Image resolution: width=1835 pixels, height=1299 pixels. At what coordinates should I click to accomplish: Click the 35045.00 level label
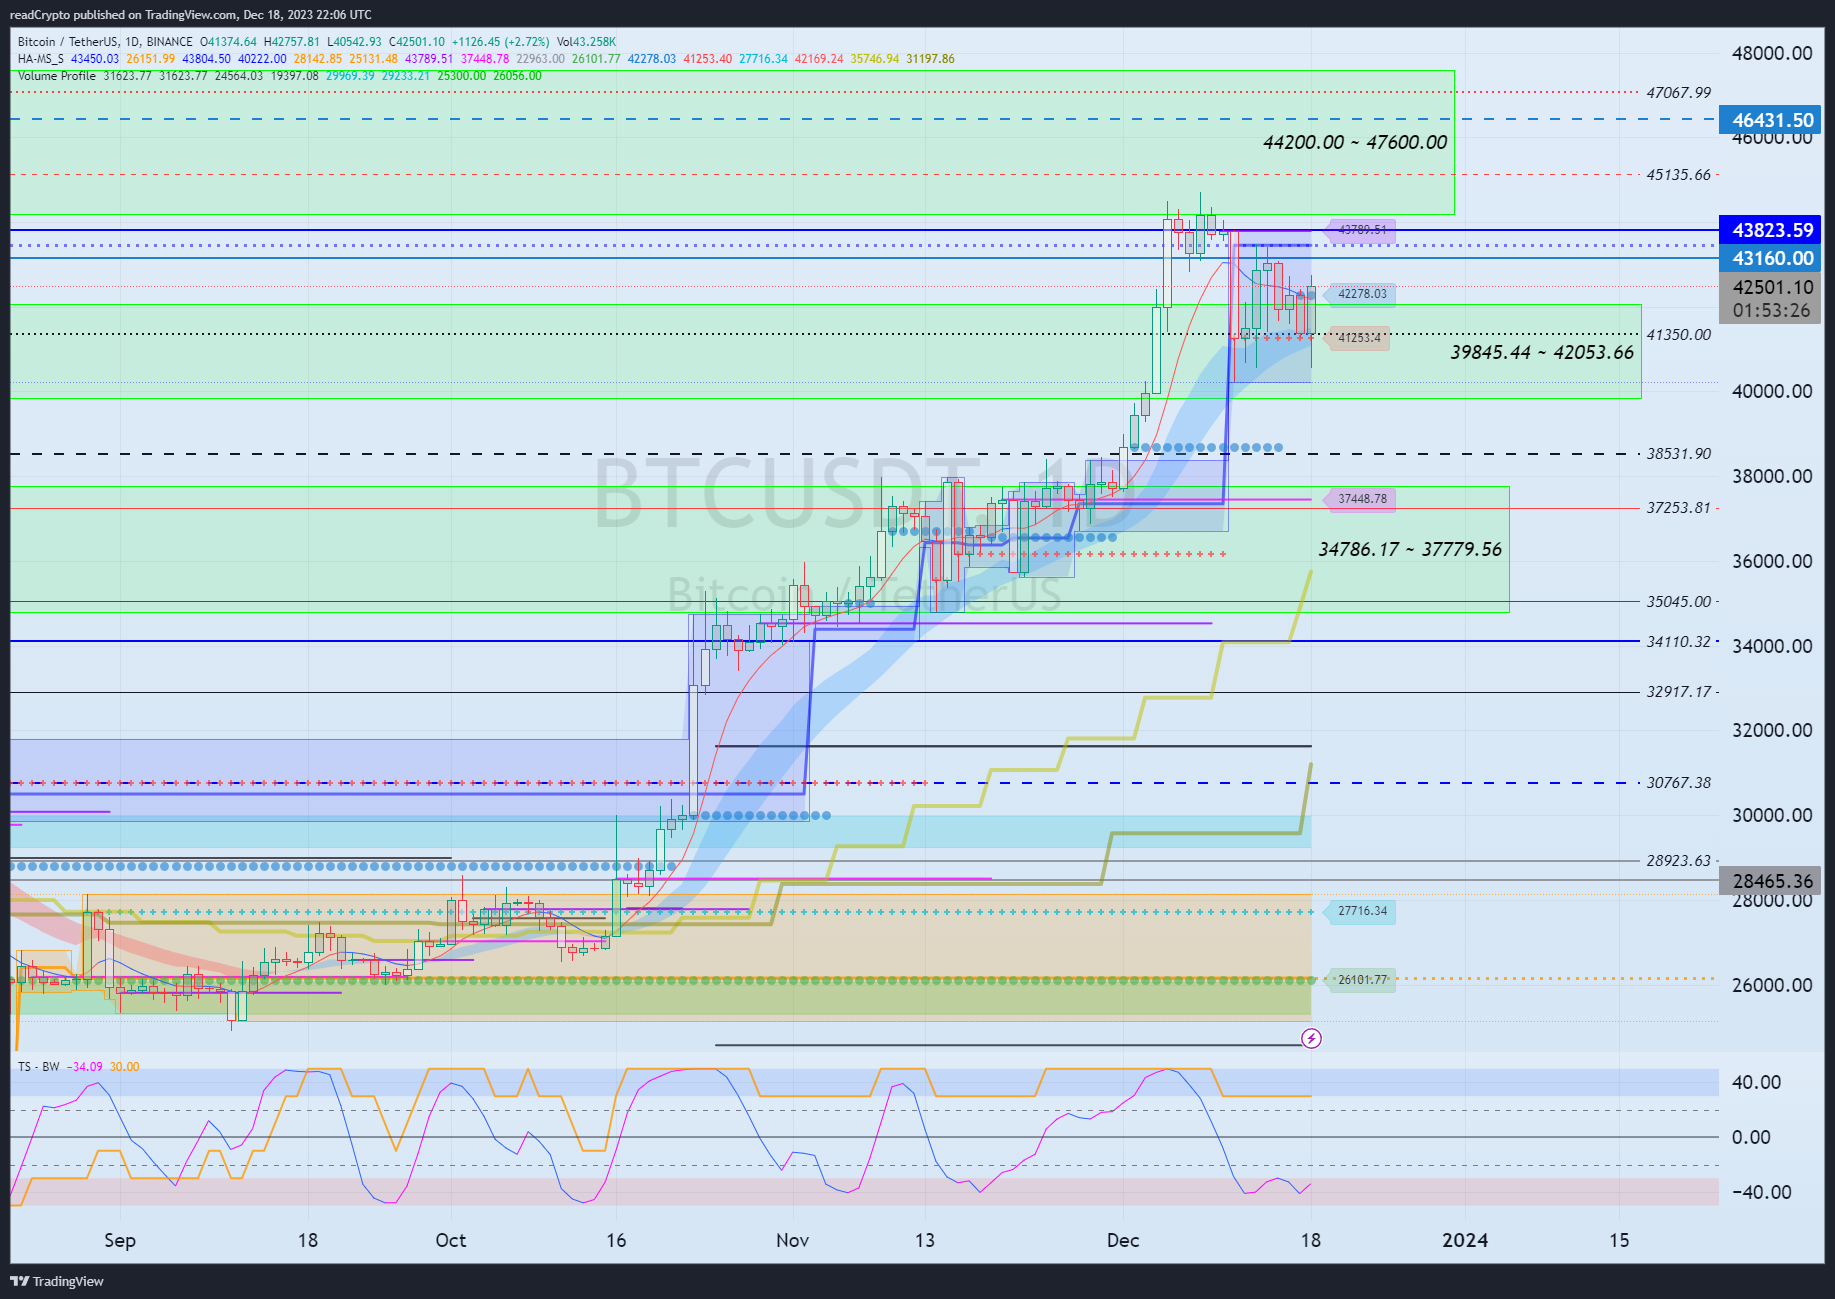coord(1679,601)
